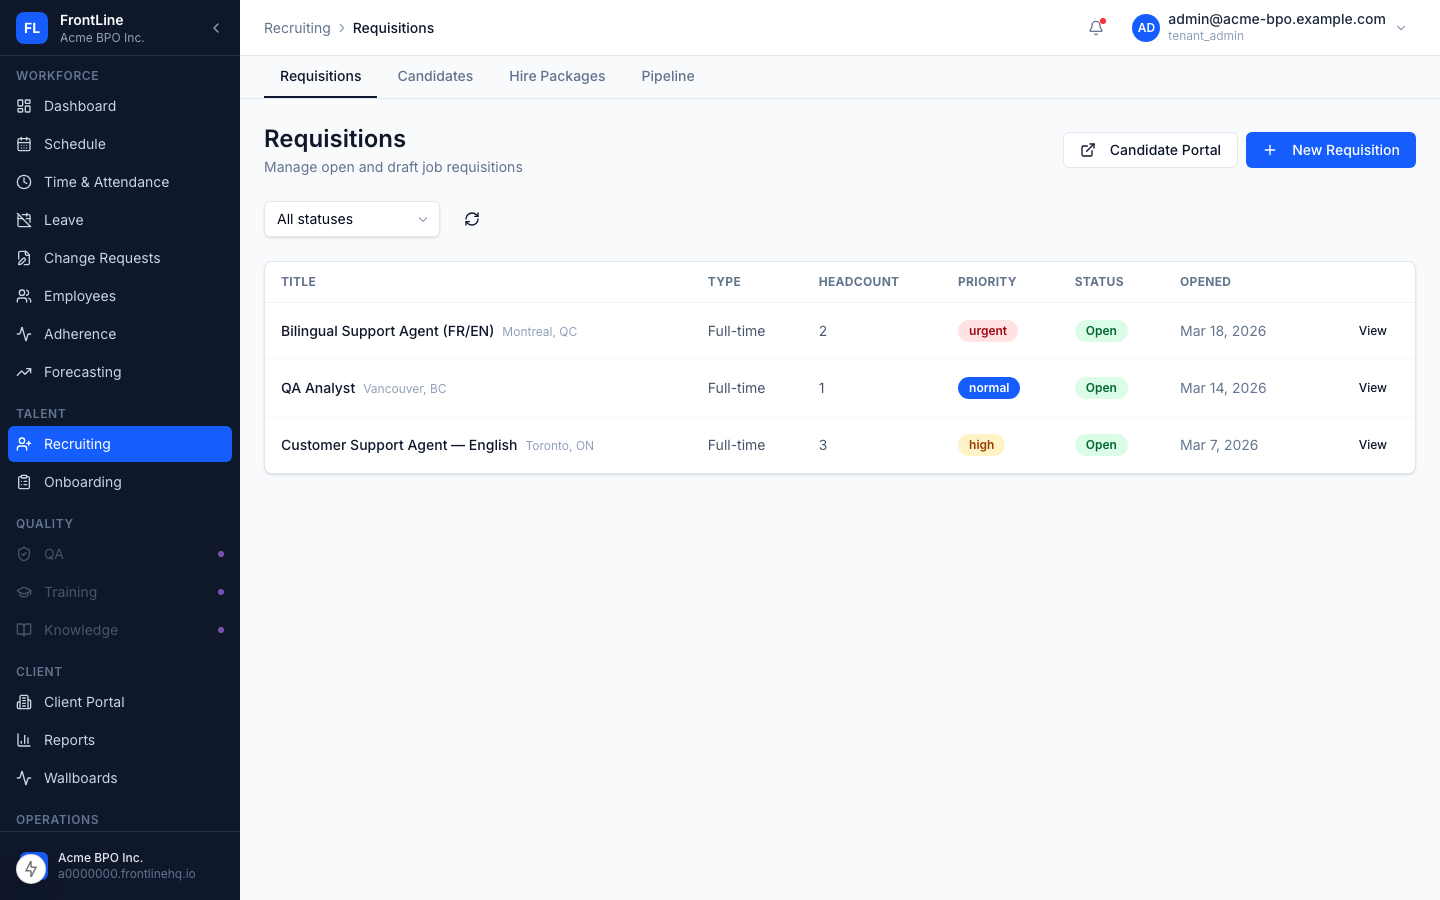Click Recruiting in the breadcrumb
Screen dimensions: 1440x900
point(297,28)
